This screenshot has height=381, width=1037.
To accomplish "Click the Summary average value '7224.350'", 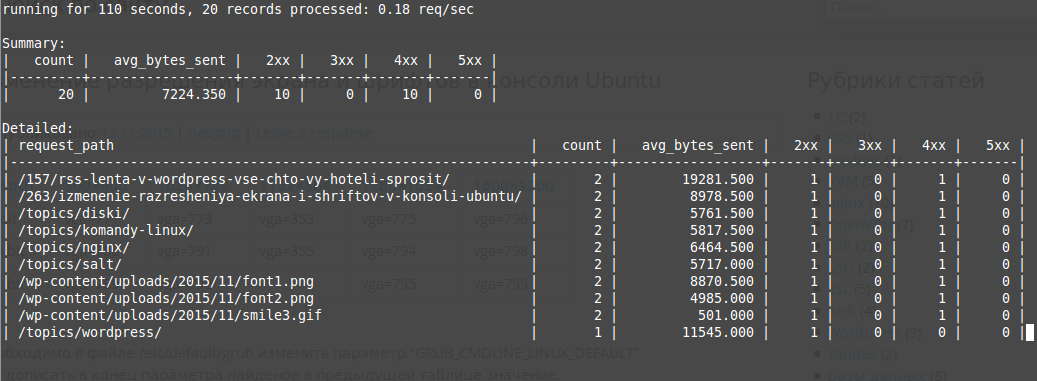I will pos(194,95).
